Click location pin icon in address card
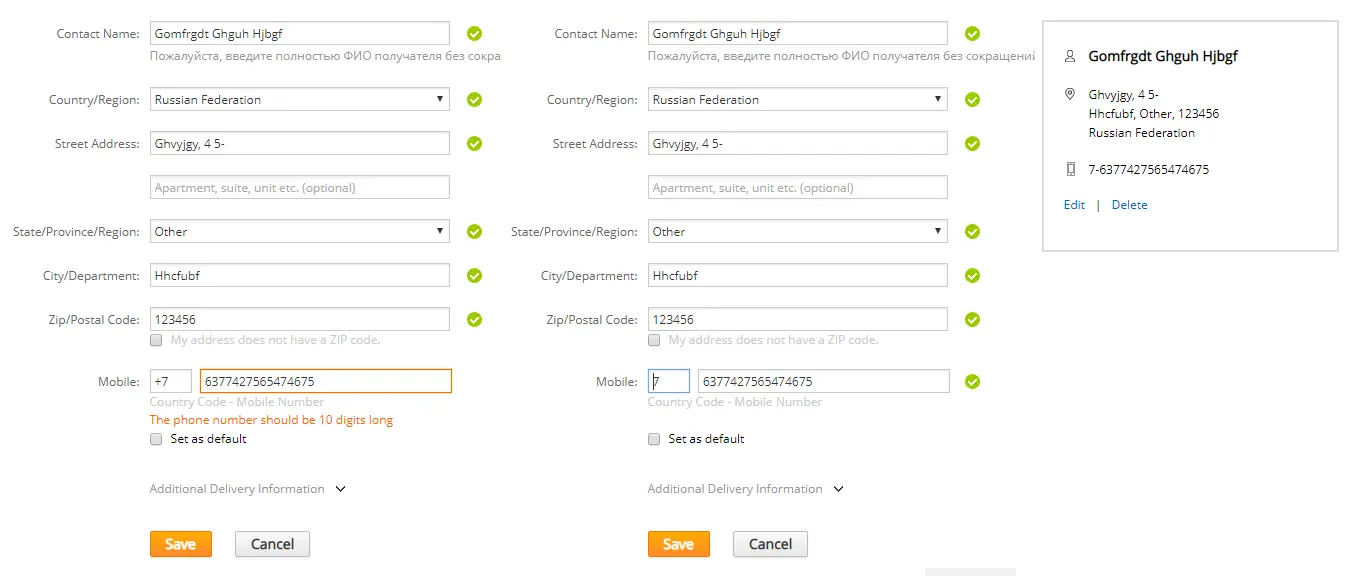 click(x=1070, y=94)
